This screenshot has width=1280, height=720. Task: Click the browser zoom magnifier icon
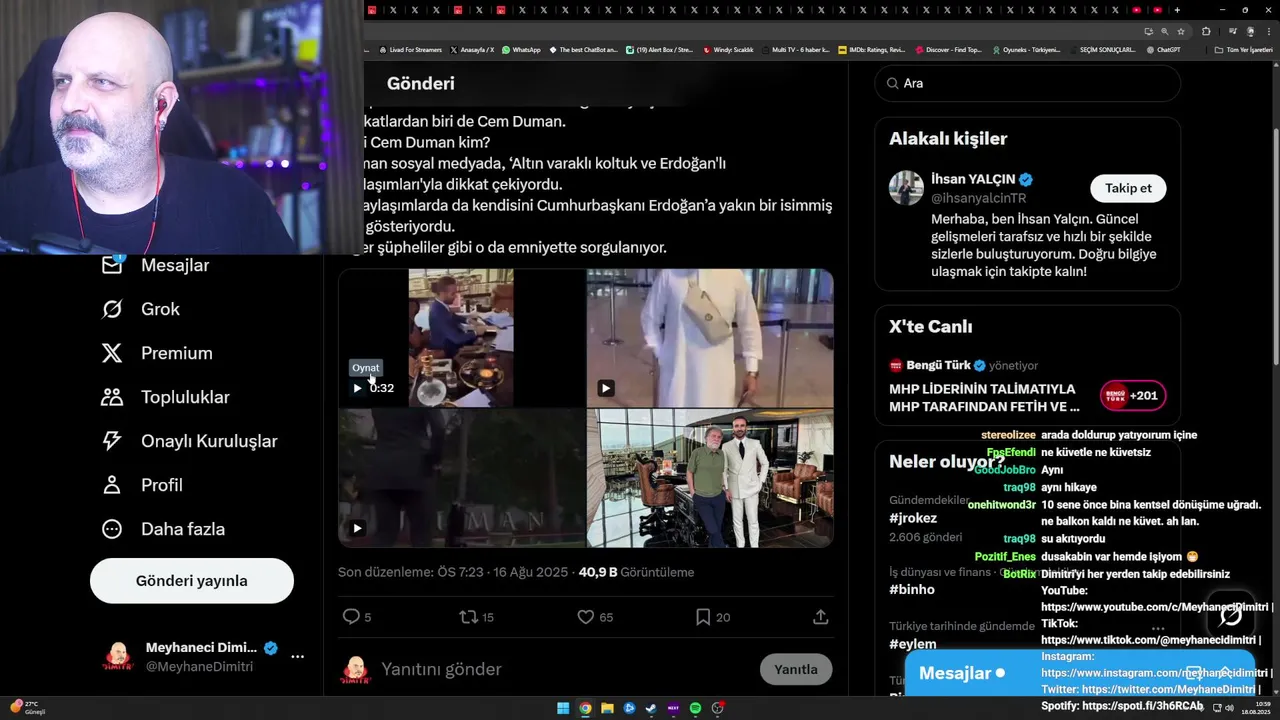(x=1164, y=31)
